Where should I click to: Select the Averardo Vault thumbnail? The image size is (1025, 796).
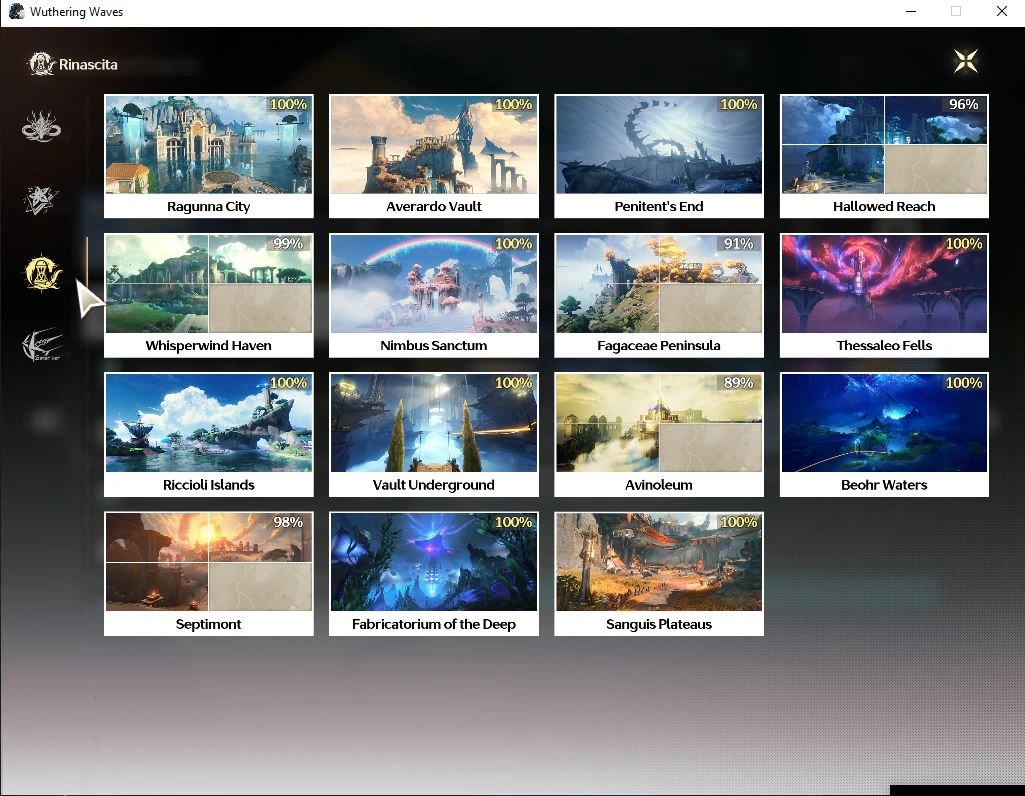click(434, 145)
